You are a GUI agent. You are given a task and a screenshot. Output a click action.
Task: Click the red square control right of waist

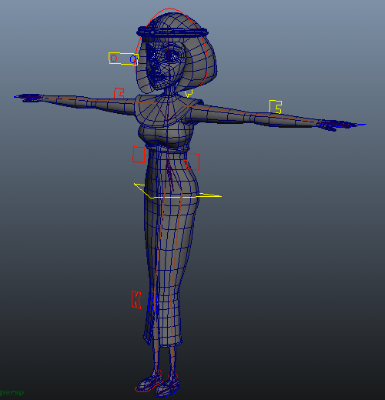pyautogui.click(x=193, y=161)
